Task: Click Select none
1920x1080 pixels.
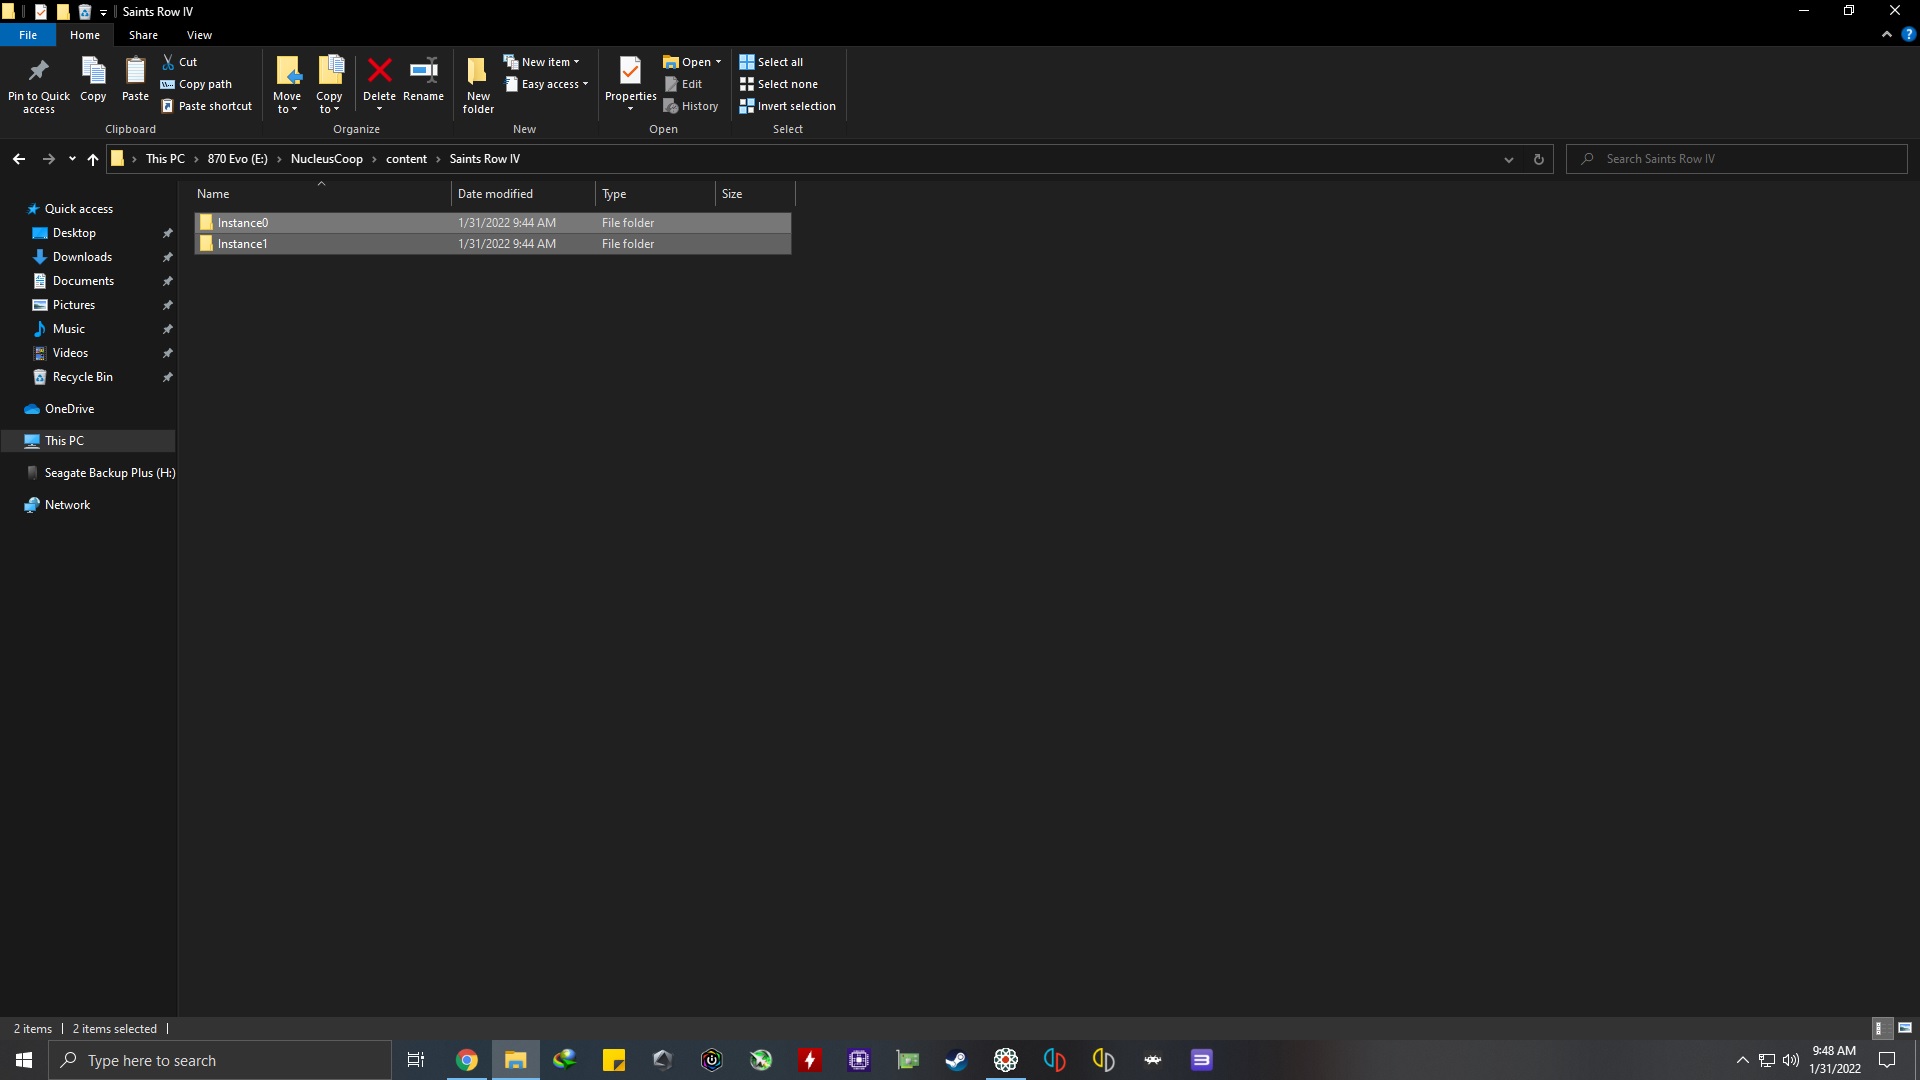Action: tap(778, 84)
